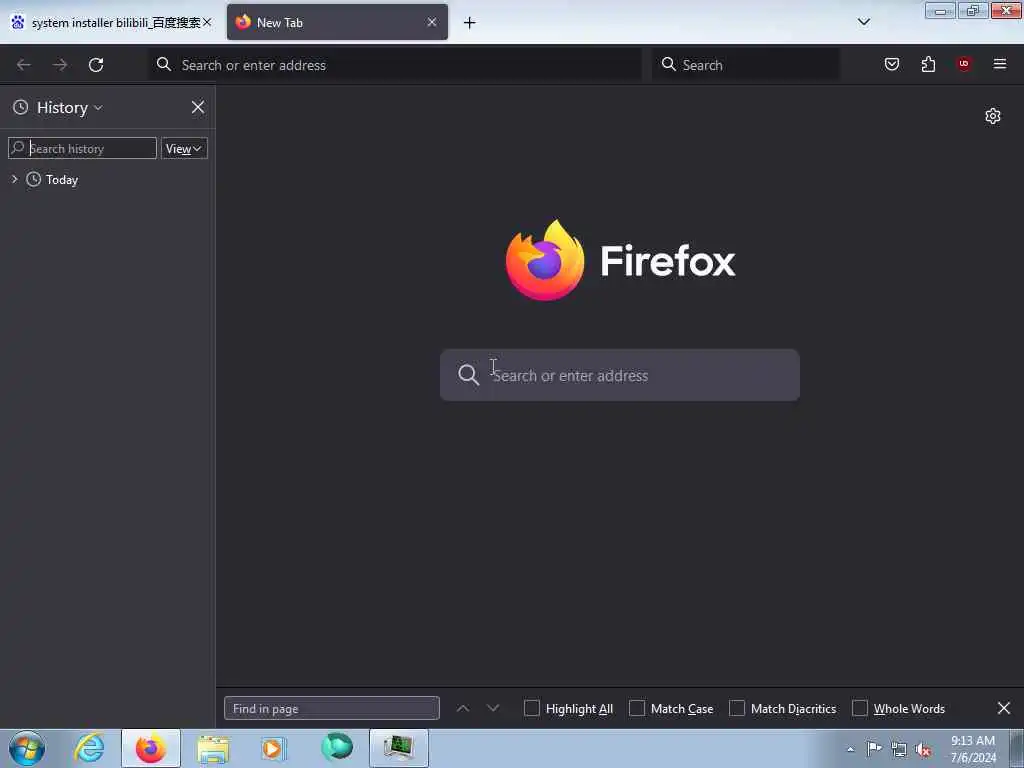Close the find bar
The image size is (1024, 768).
click(x=1004, y=709)
